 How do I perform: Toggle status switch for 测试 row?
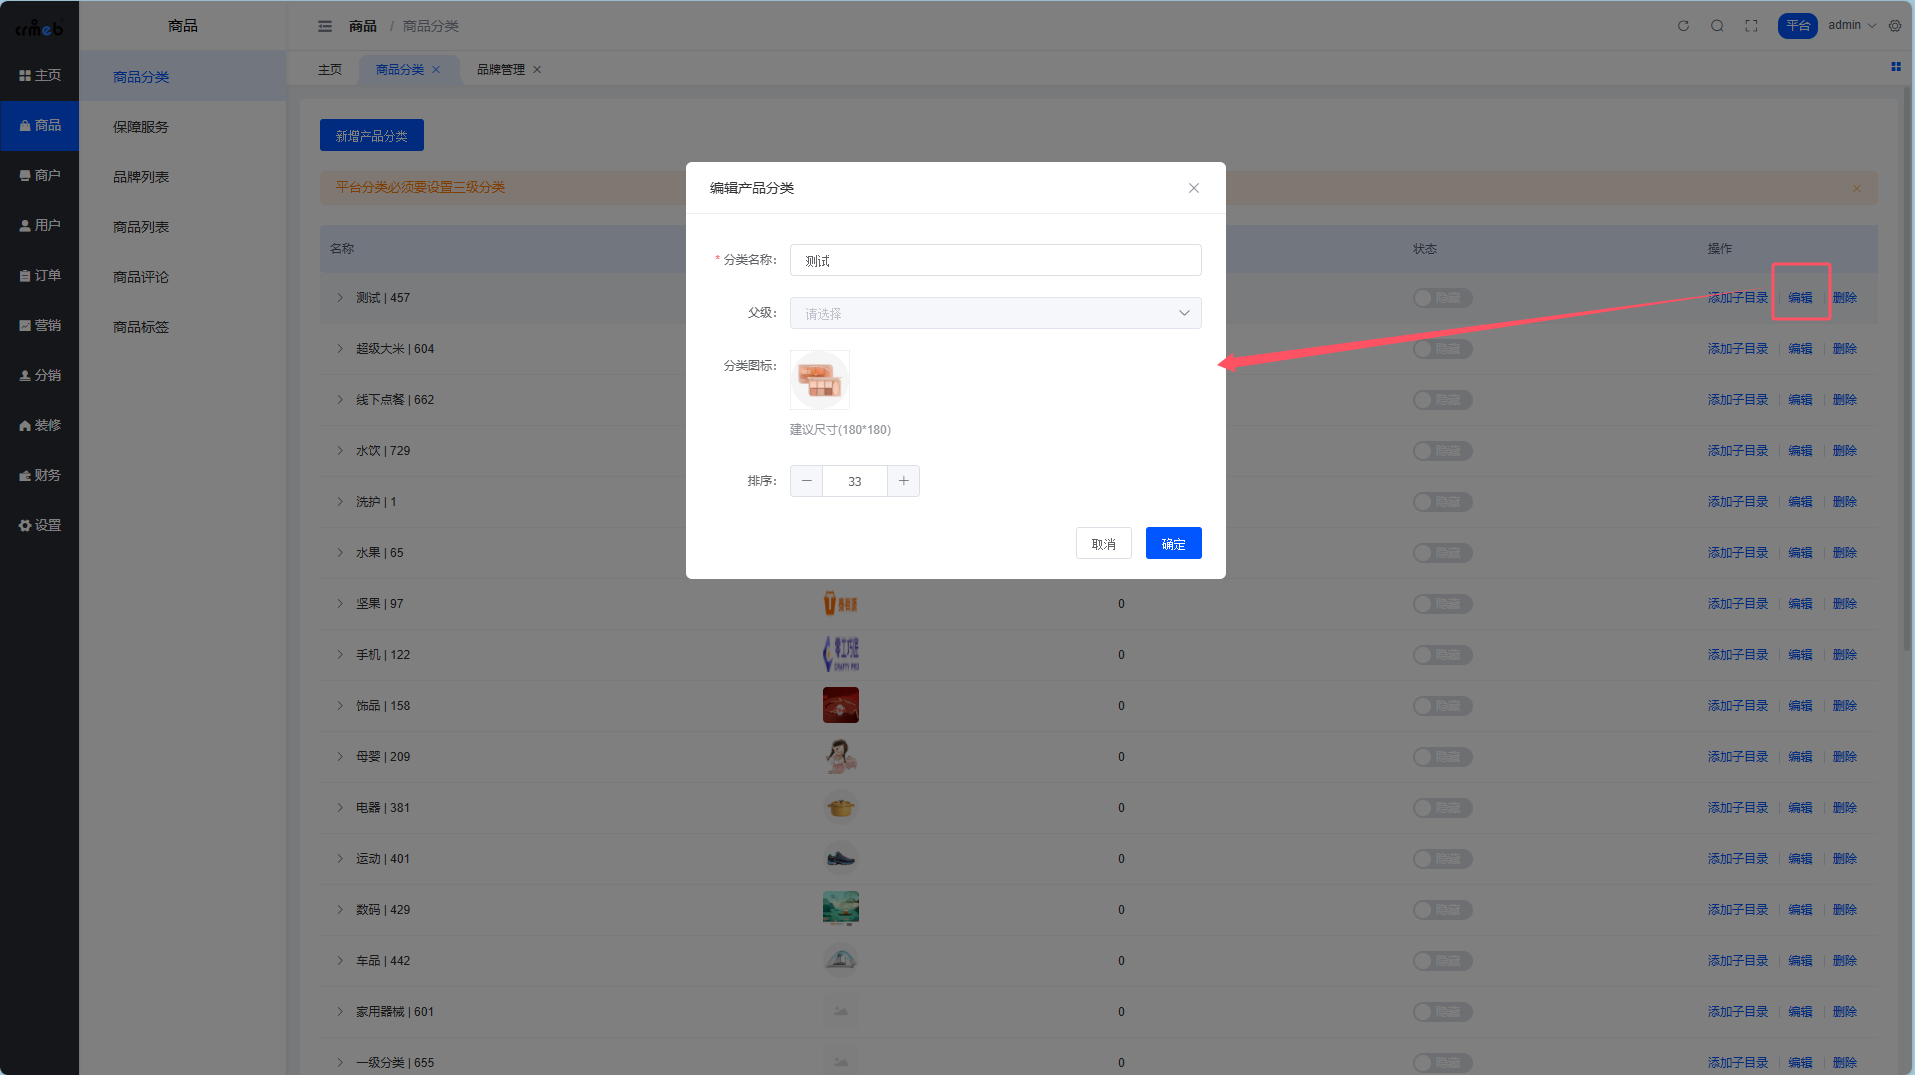click(x=1441, y=298)
